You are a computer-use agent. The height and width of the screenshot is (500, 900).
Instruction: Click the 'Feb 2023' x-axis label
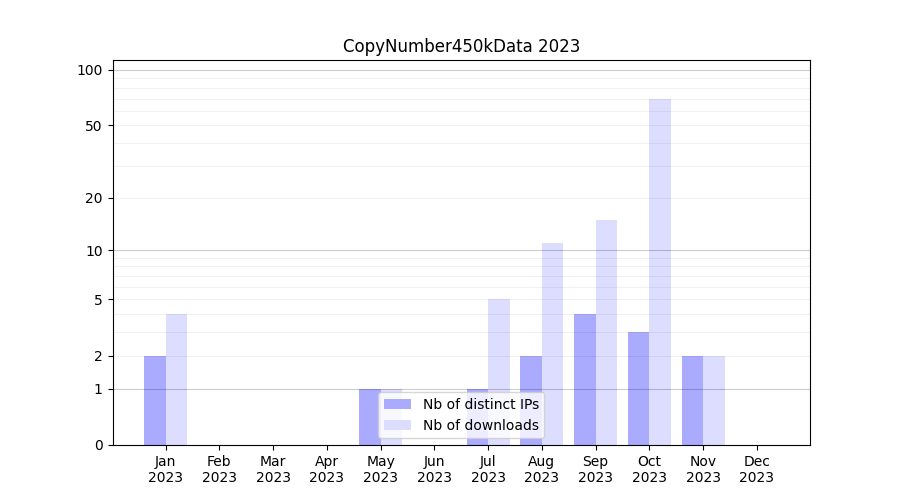click(x=219, y=469)
